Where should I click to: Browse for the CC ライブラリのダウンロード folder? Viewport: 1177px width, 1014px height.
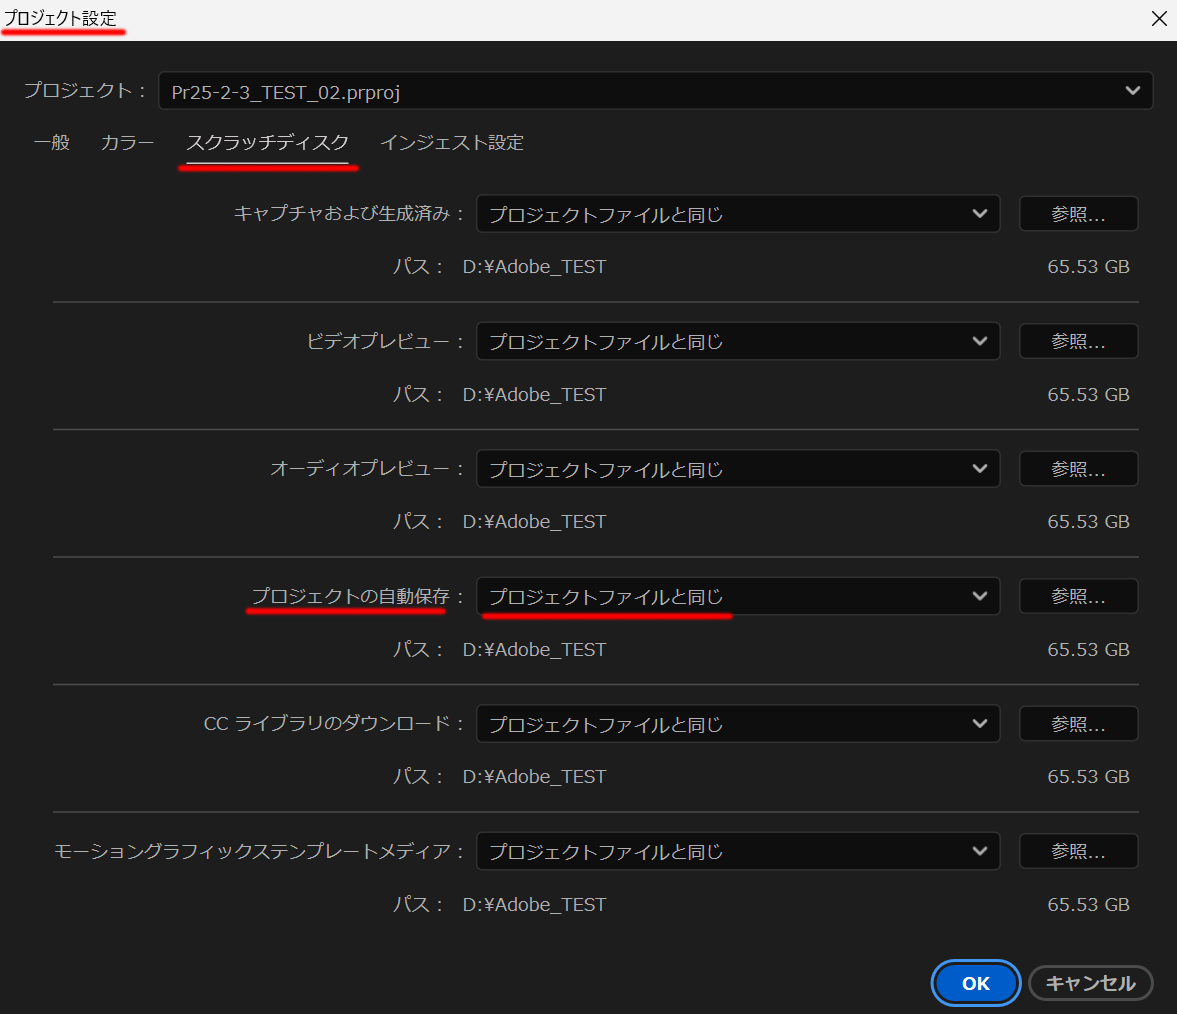tap(1078, 723)
